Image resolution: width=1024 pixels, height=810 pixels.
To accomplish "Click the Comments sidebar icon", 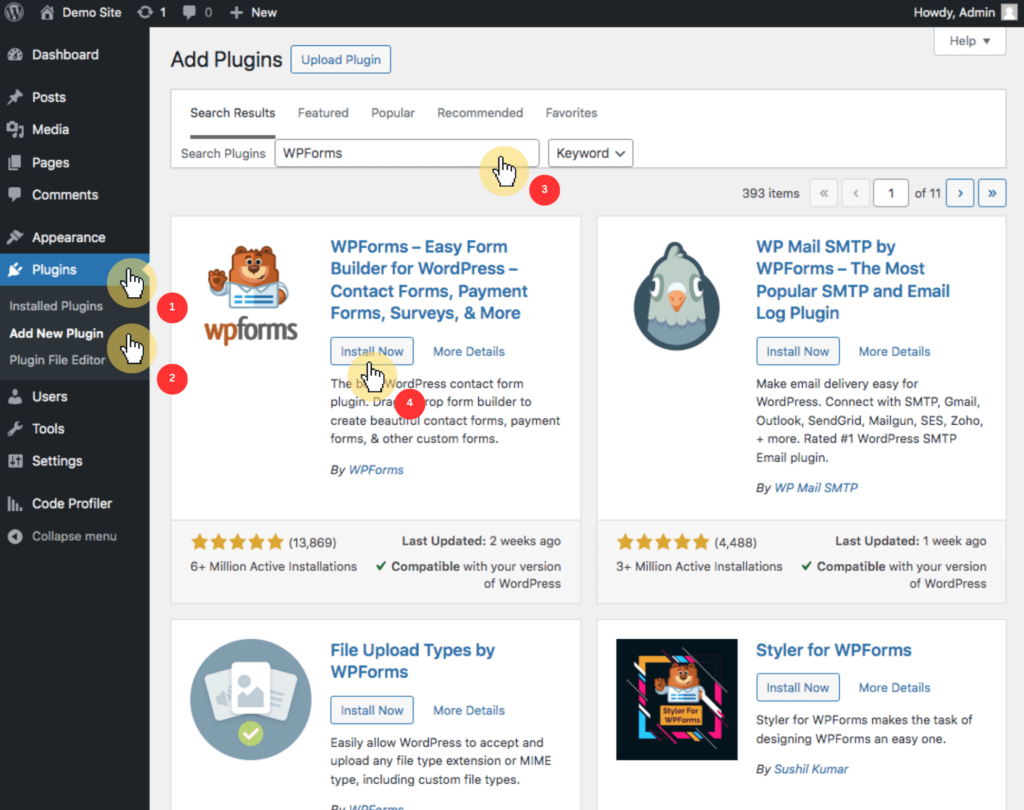I will point(15,195).
